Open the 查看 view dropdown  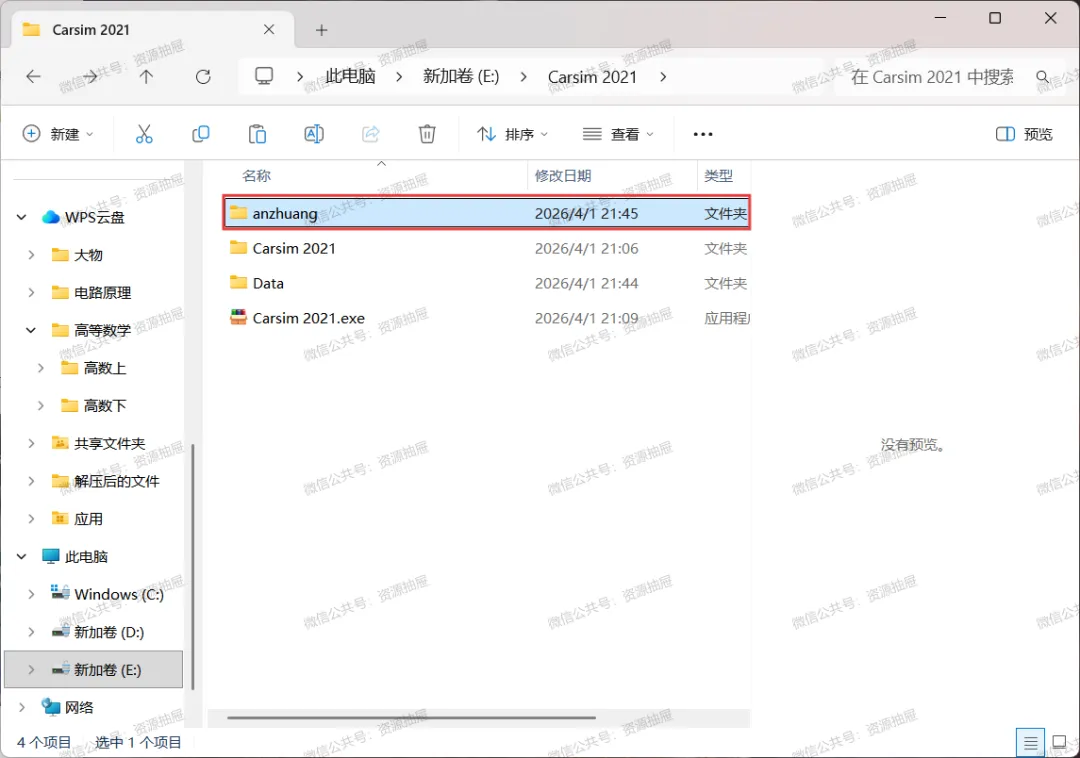point(618,134)
